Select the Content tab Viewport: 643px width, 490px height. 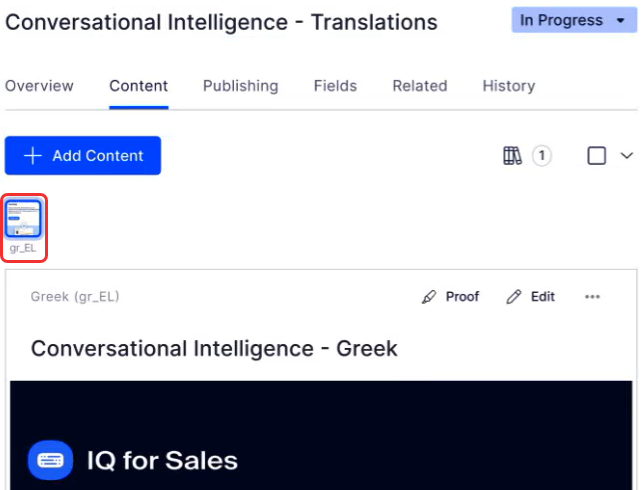(x=138, y=86)
